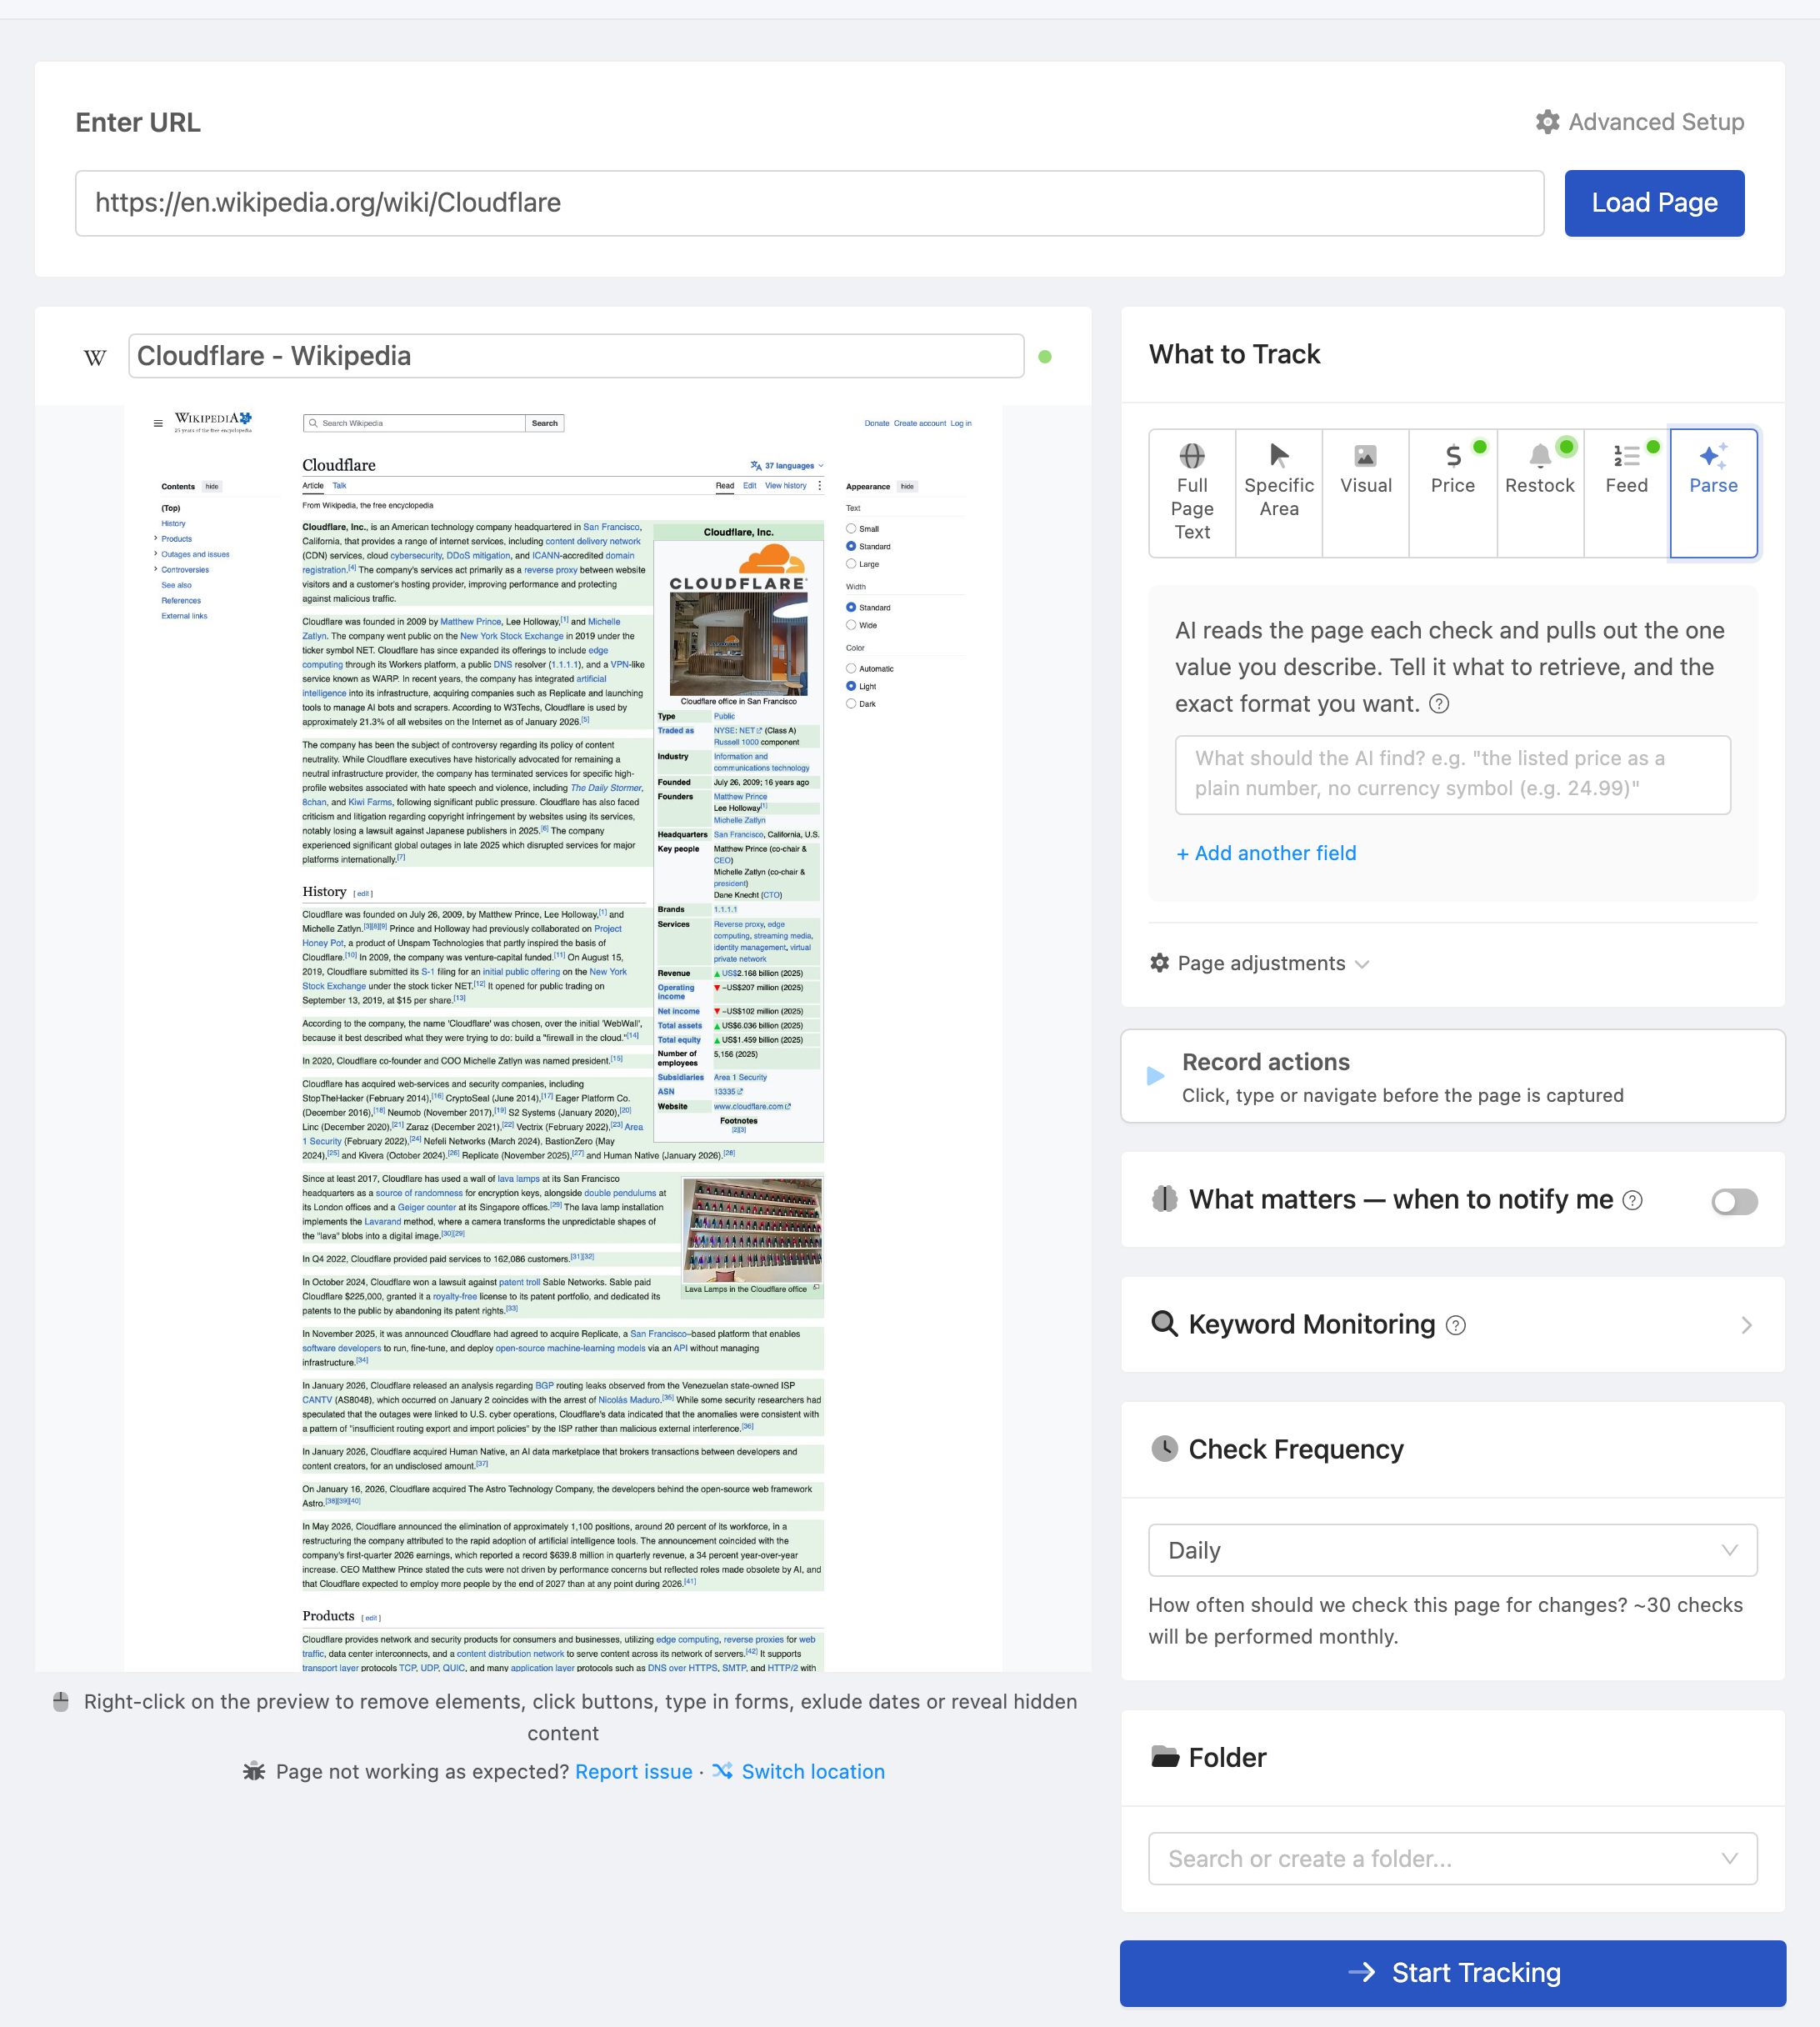Click the brain icon beside 'What matters'
The width and height of the screenshot is (1820, 2027).
click(x=1164, y=1199)
